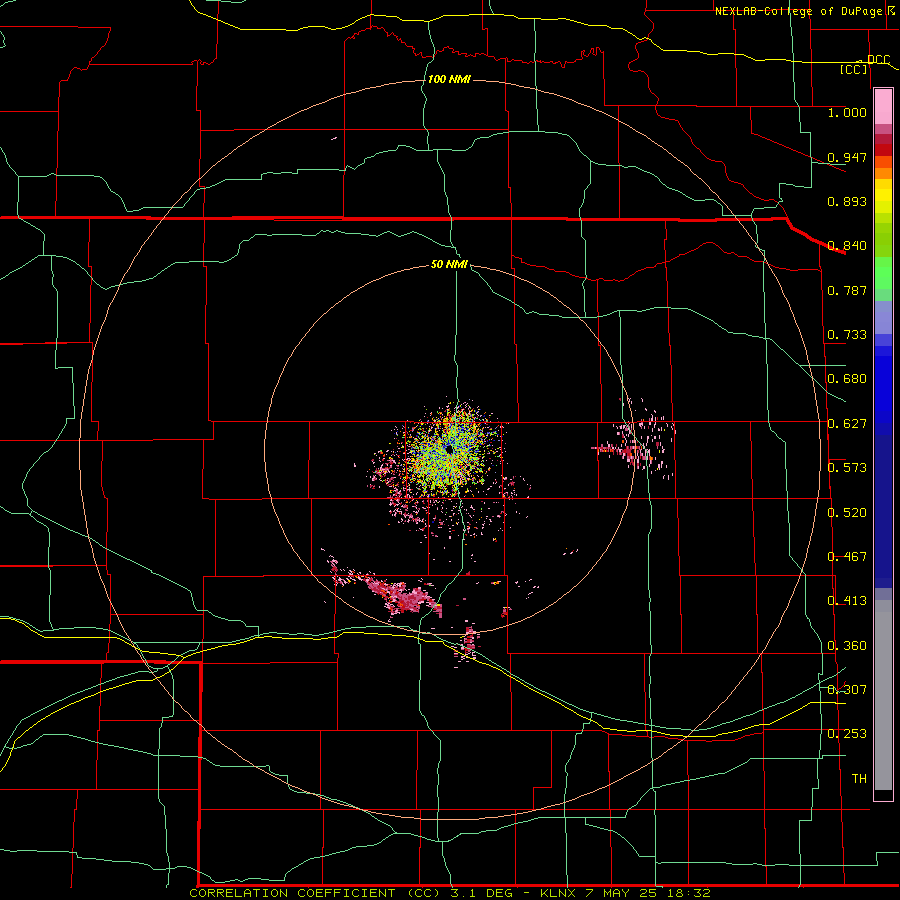Click the 0.253 value on the scale
Viewport: 900px width, 900px height.
[847, 734]
